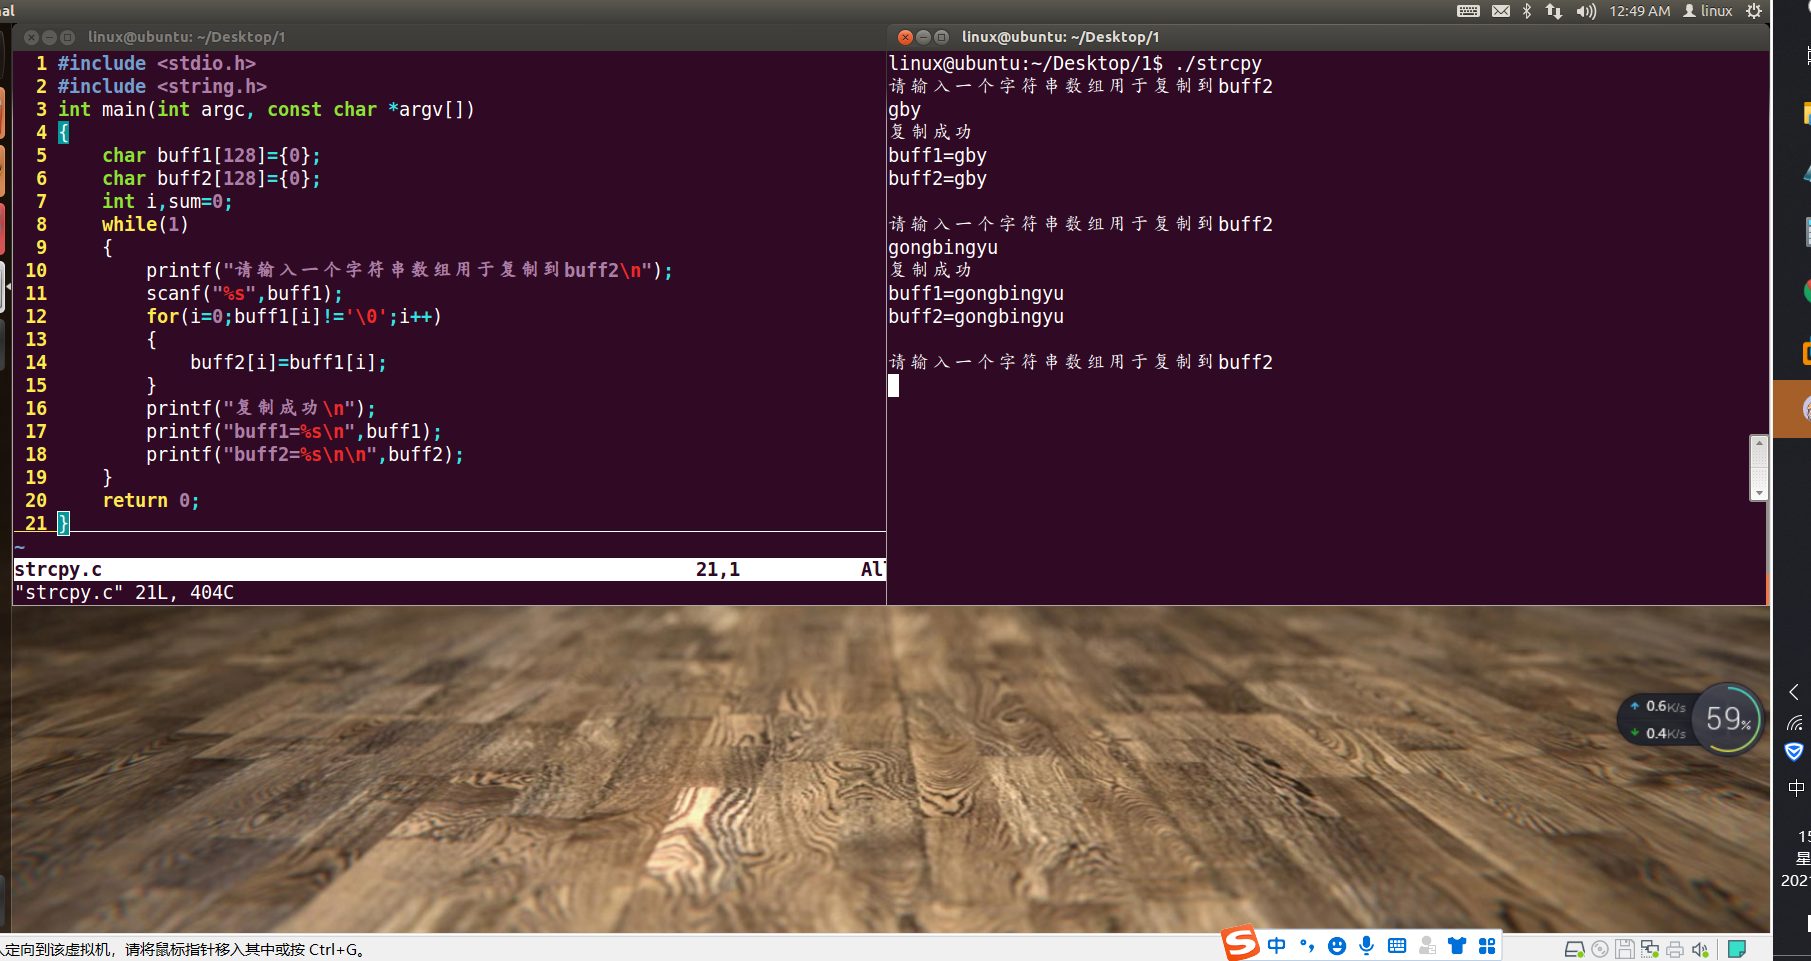Click the Sogou S logo icon
The height and width of the screenshot is (961, 1811).
[1241, 943]
